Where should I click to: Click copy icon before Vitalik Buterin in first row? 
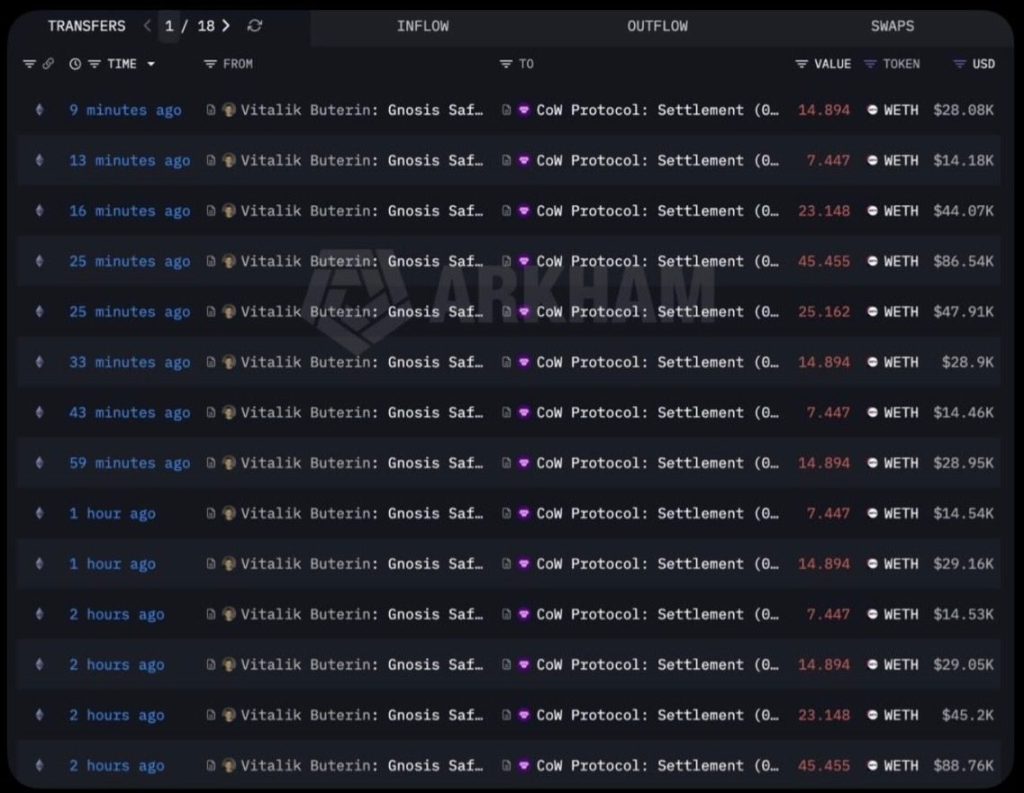(x=211, y=110)
